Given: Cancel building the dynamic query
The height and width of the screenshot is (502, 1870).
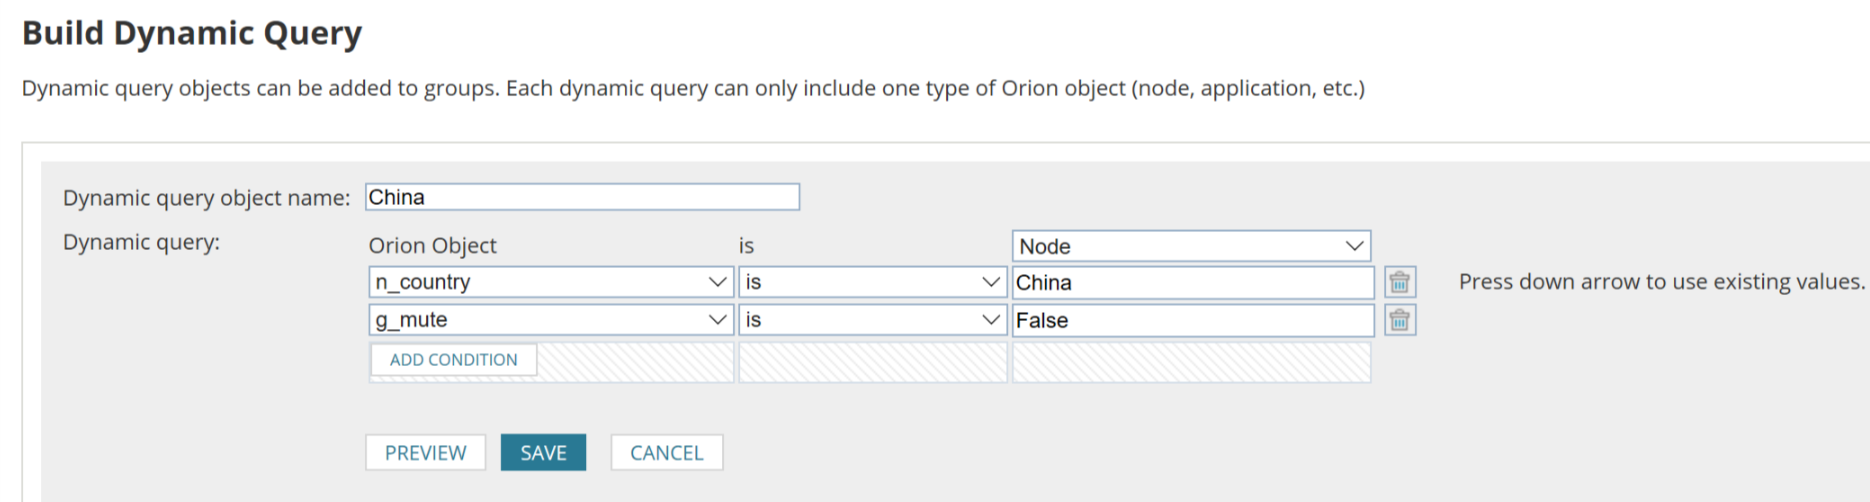Looking at the screenshot, I should (x=666, y=453).
